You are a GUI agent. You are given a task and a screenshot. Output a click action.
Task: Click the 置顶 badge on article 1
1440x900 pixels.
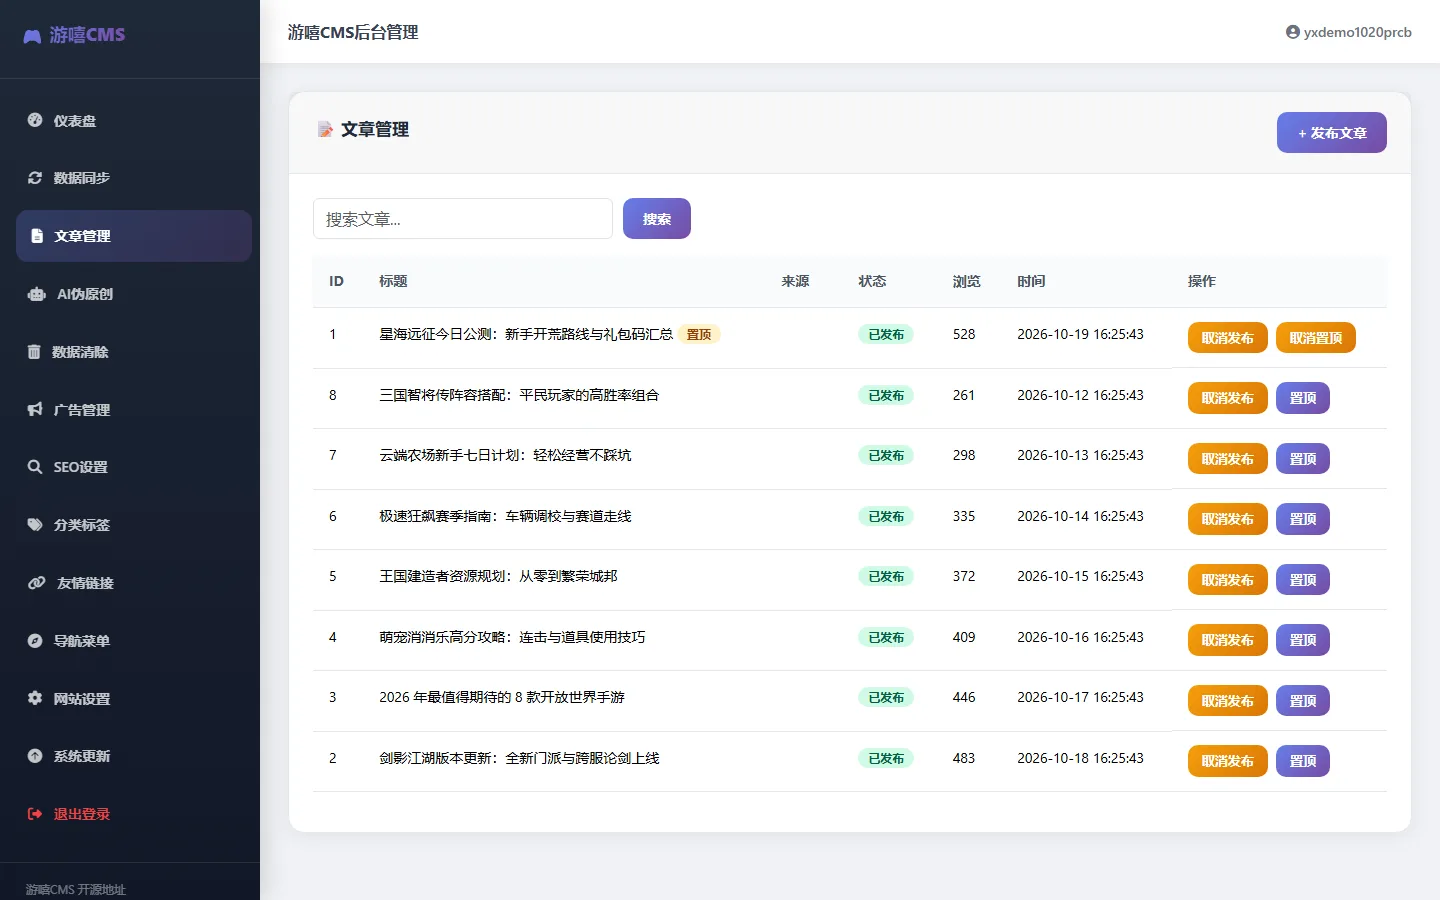pos(699,334)
